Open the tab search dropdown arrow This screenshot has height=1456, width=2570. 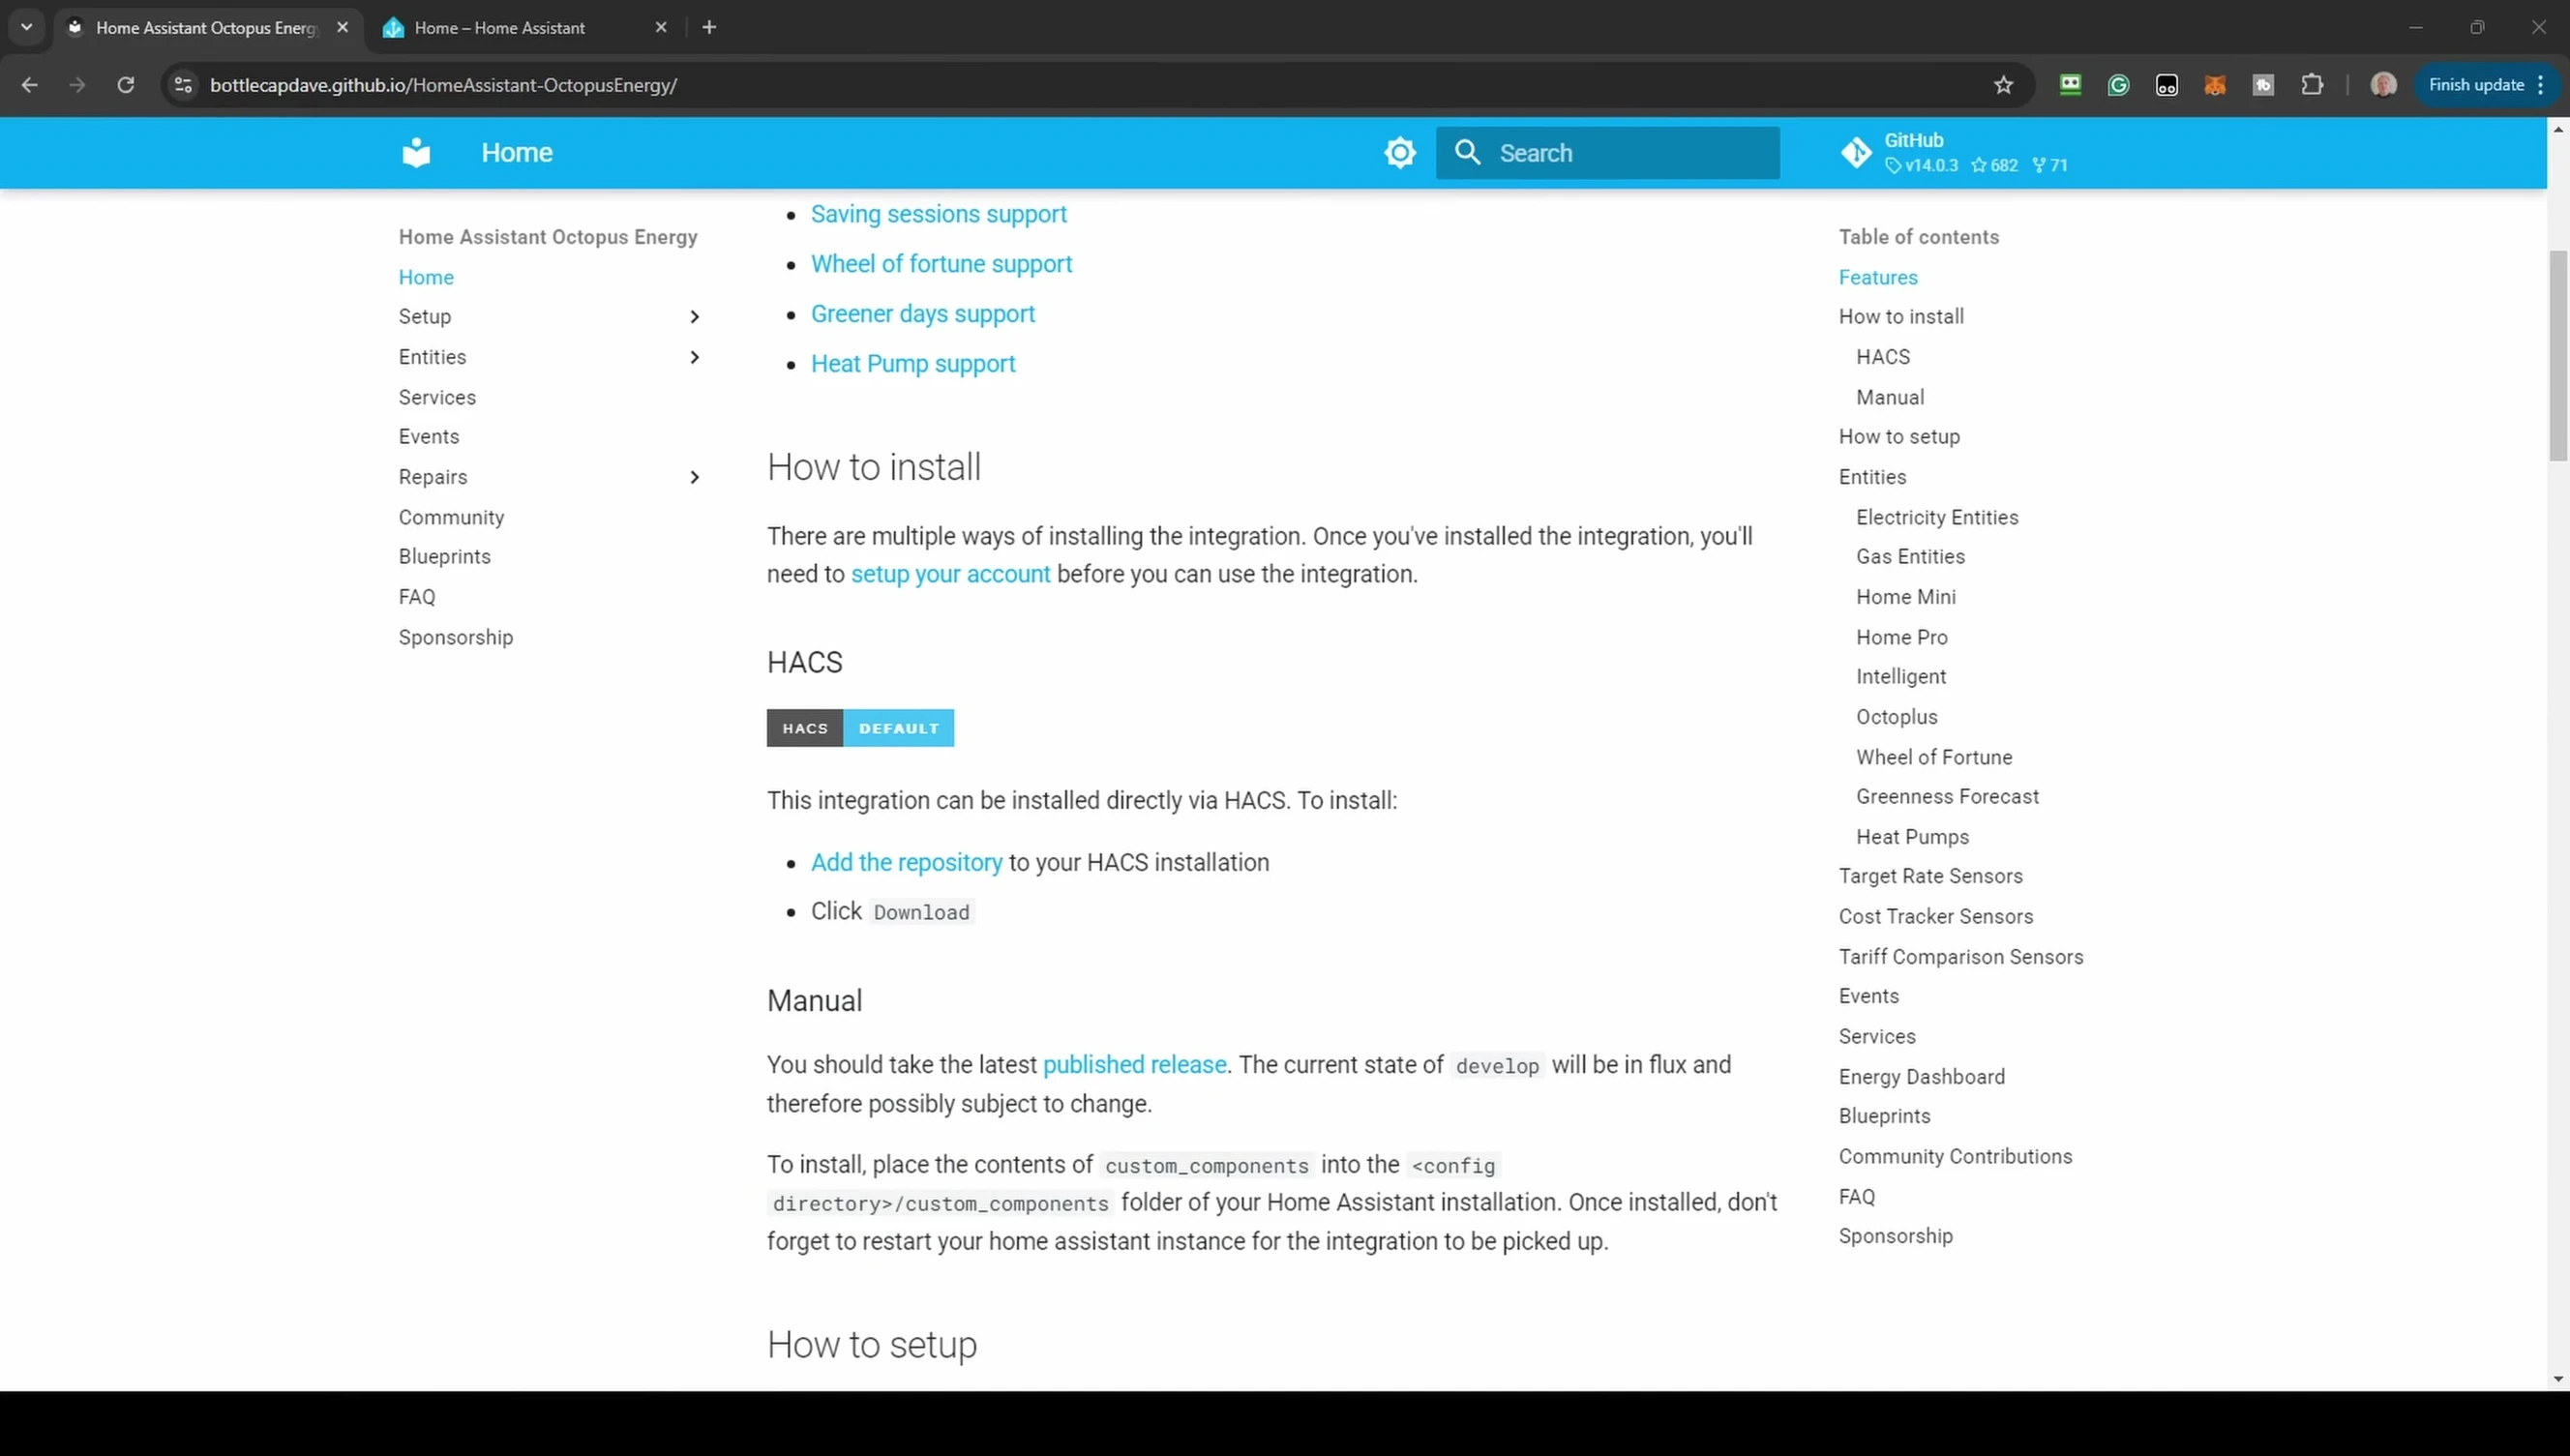[27, 27]
